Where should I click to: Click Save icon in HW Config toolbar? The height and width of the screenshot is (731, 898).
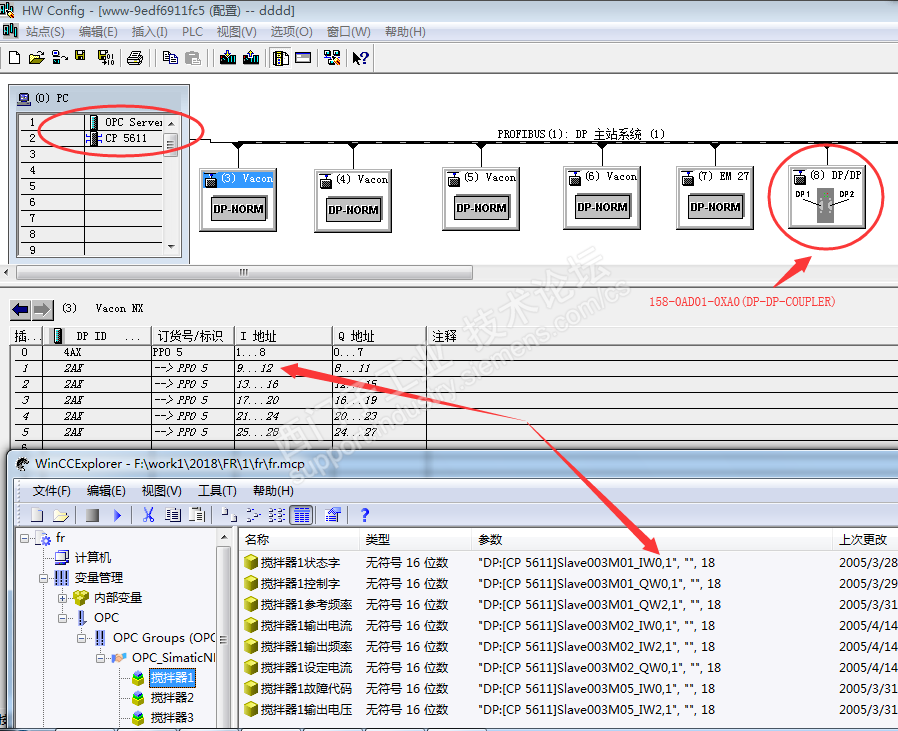(x=80, y=57)
